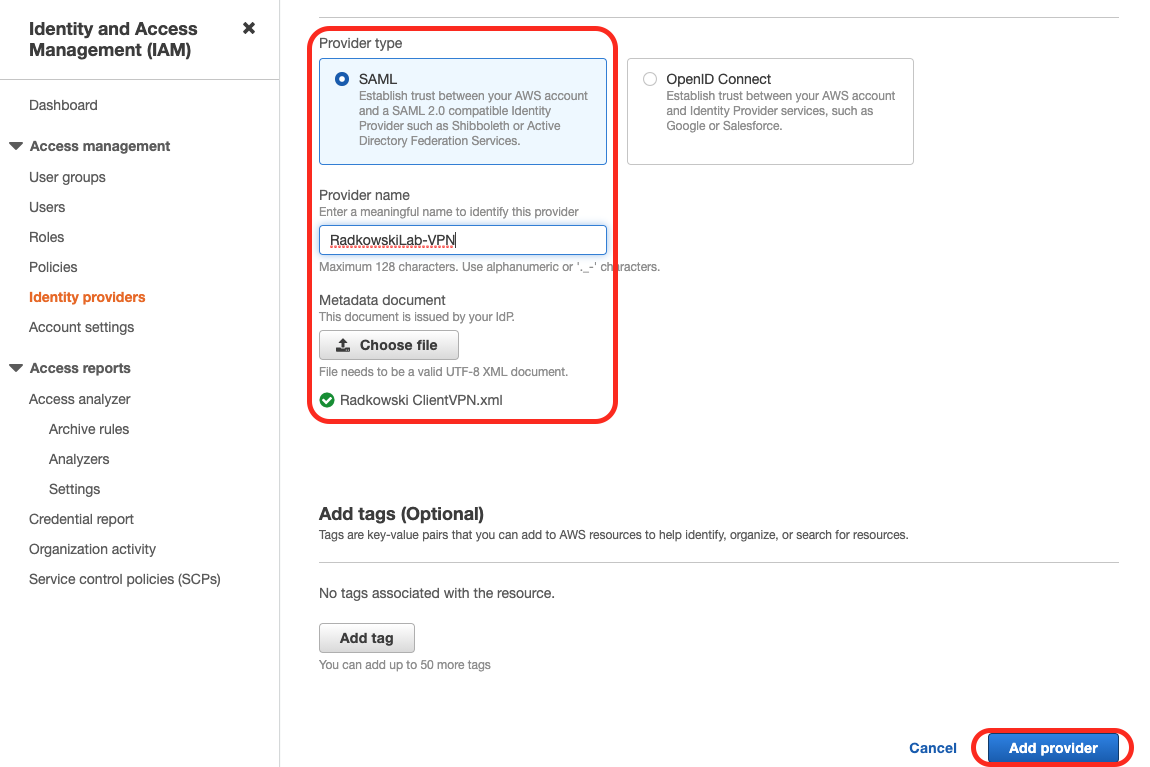Click the OpenID Connect description text
This screenshot has width=1150, height=767.
pos(780,111)
